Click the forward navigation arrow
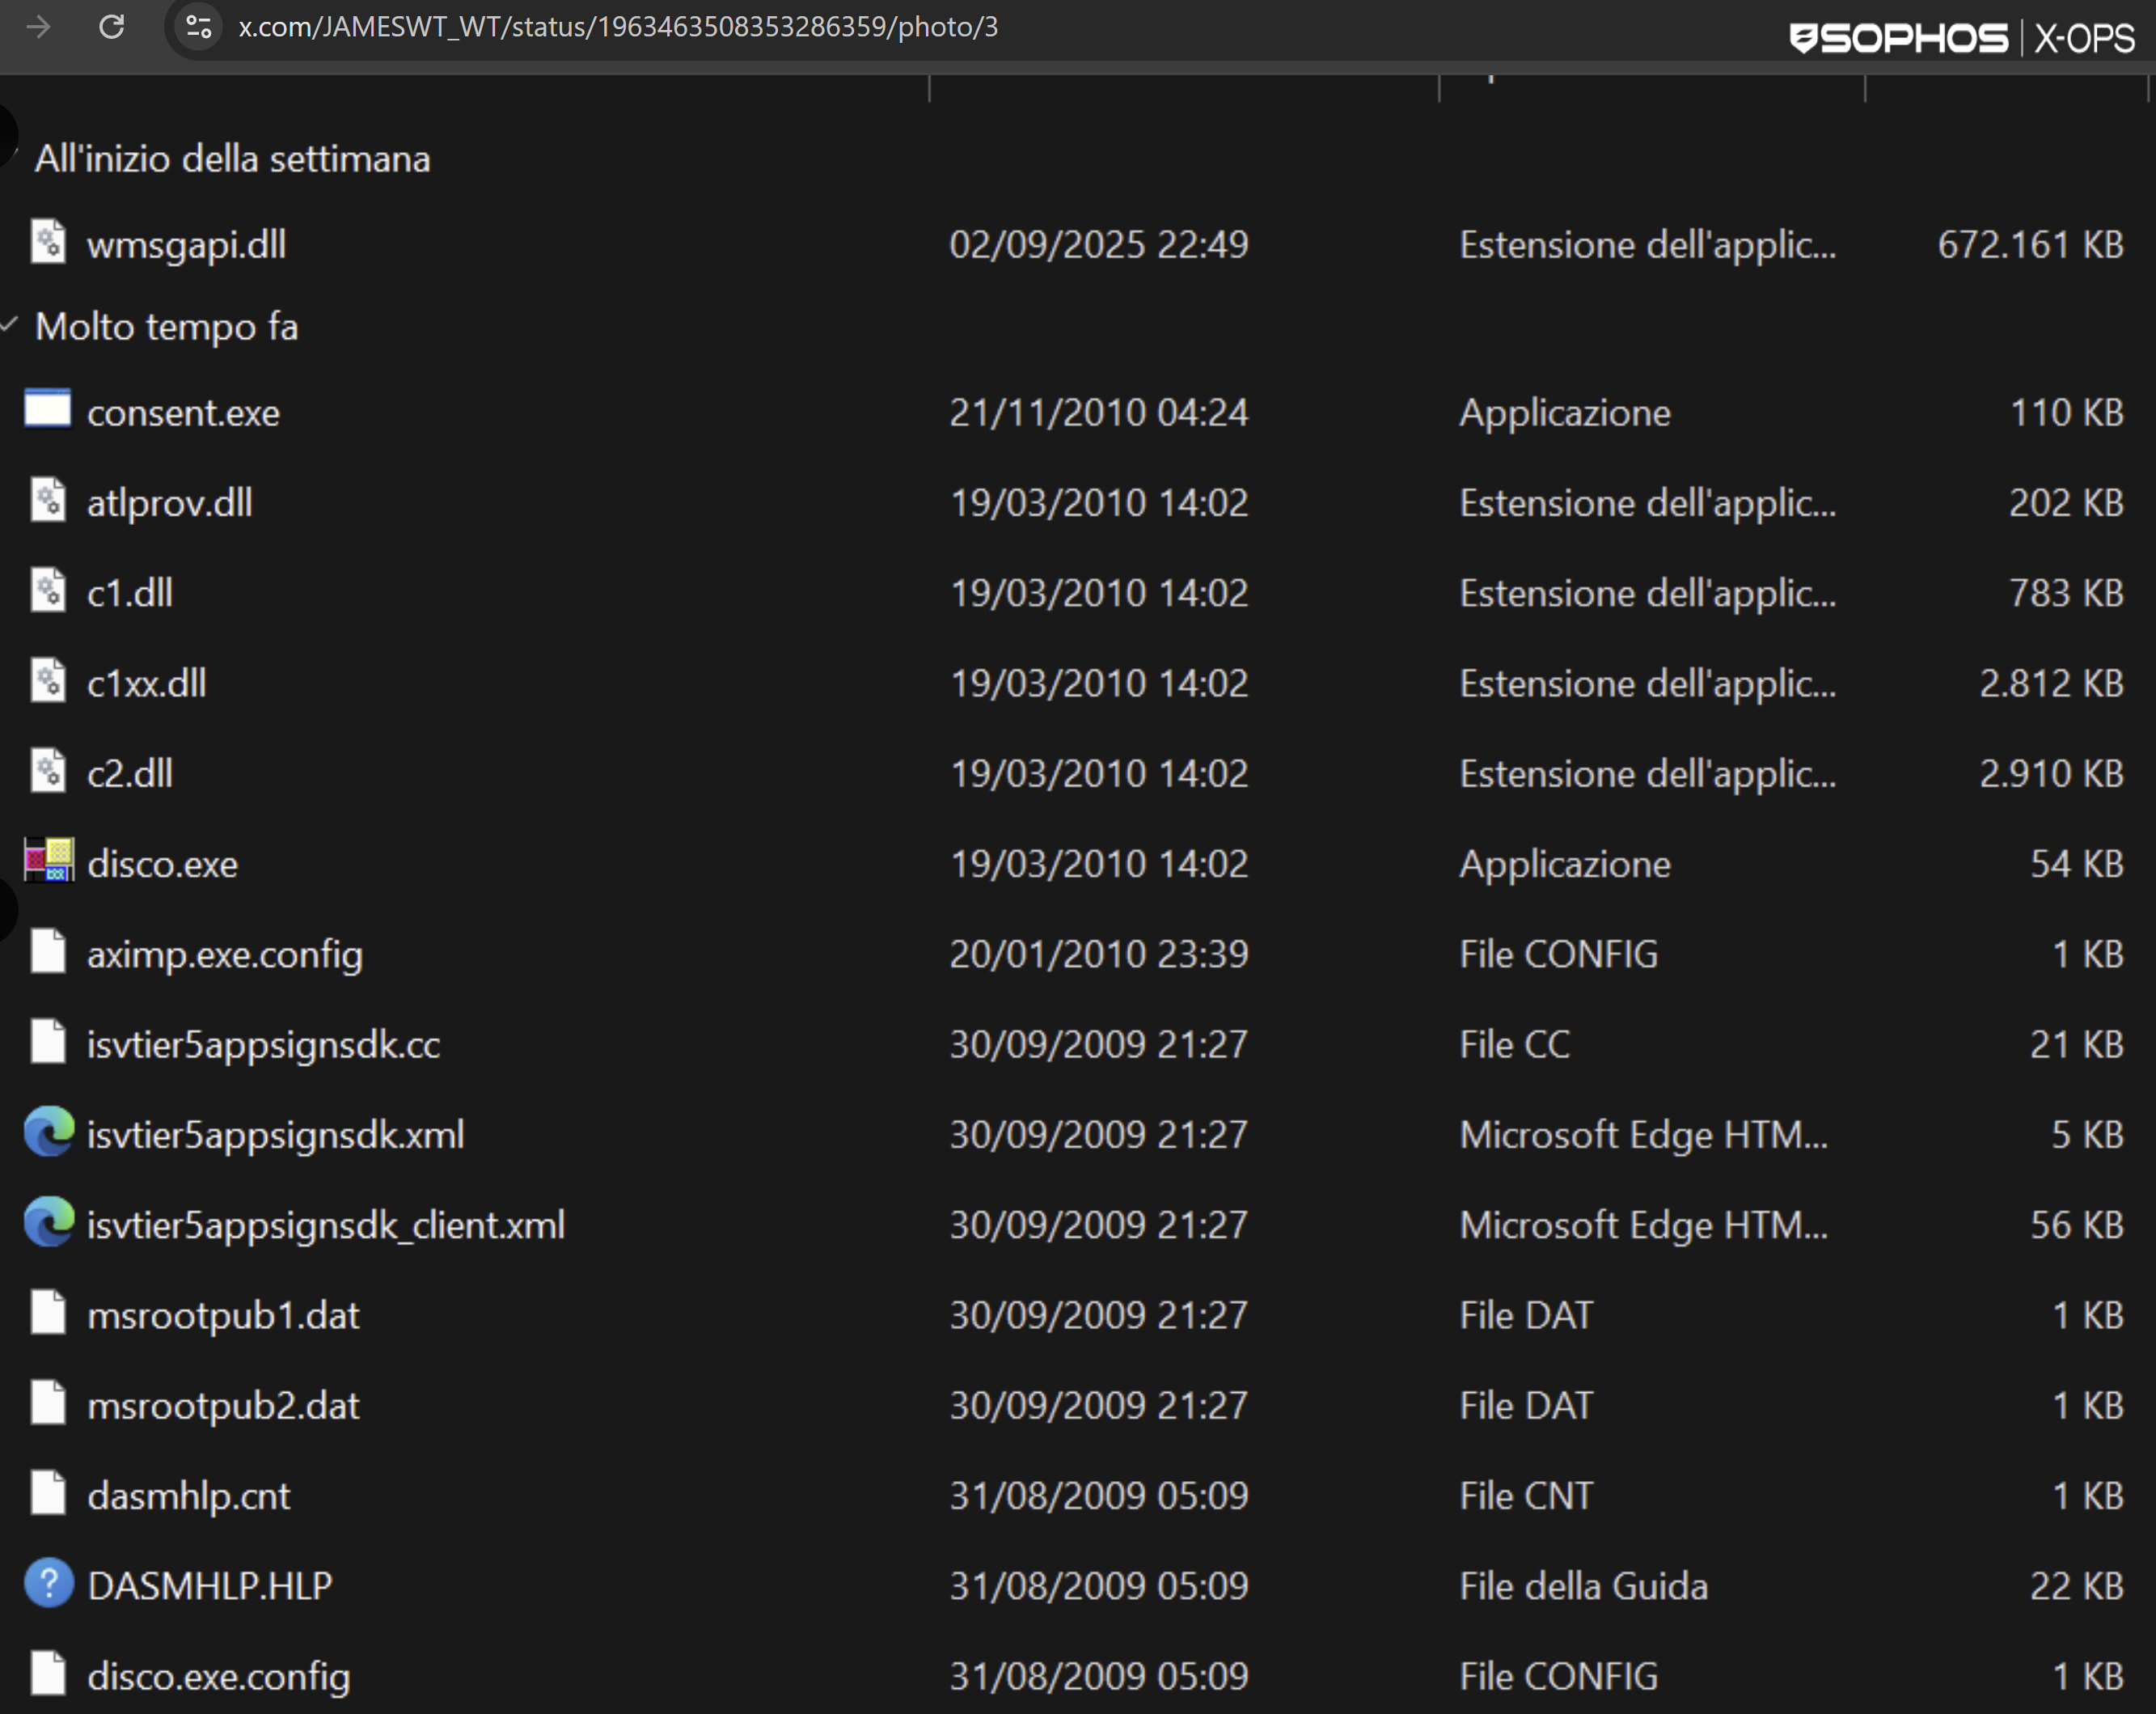 click(38, 27)
